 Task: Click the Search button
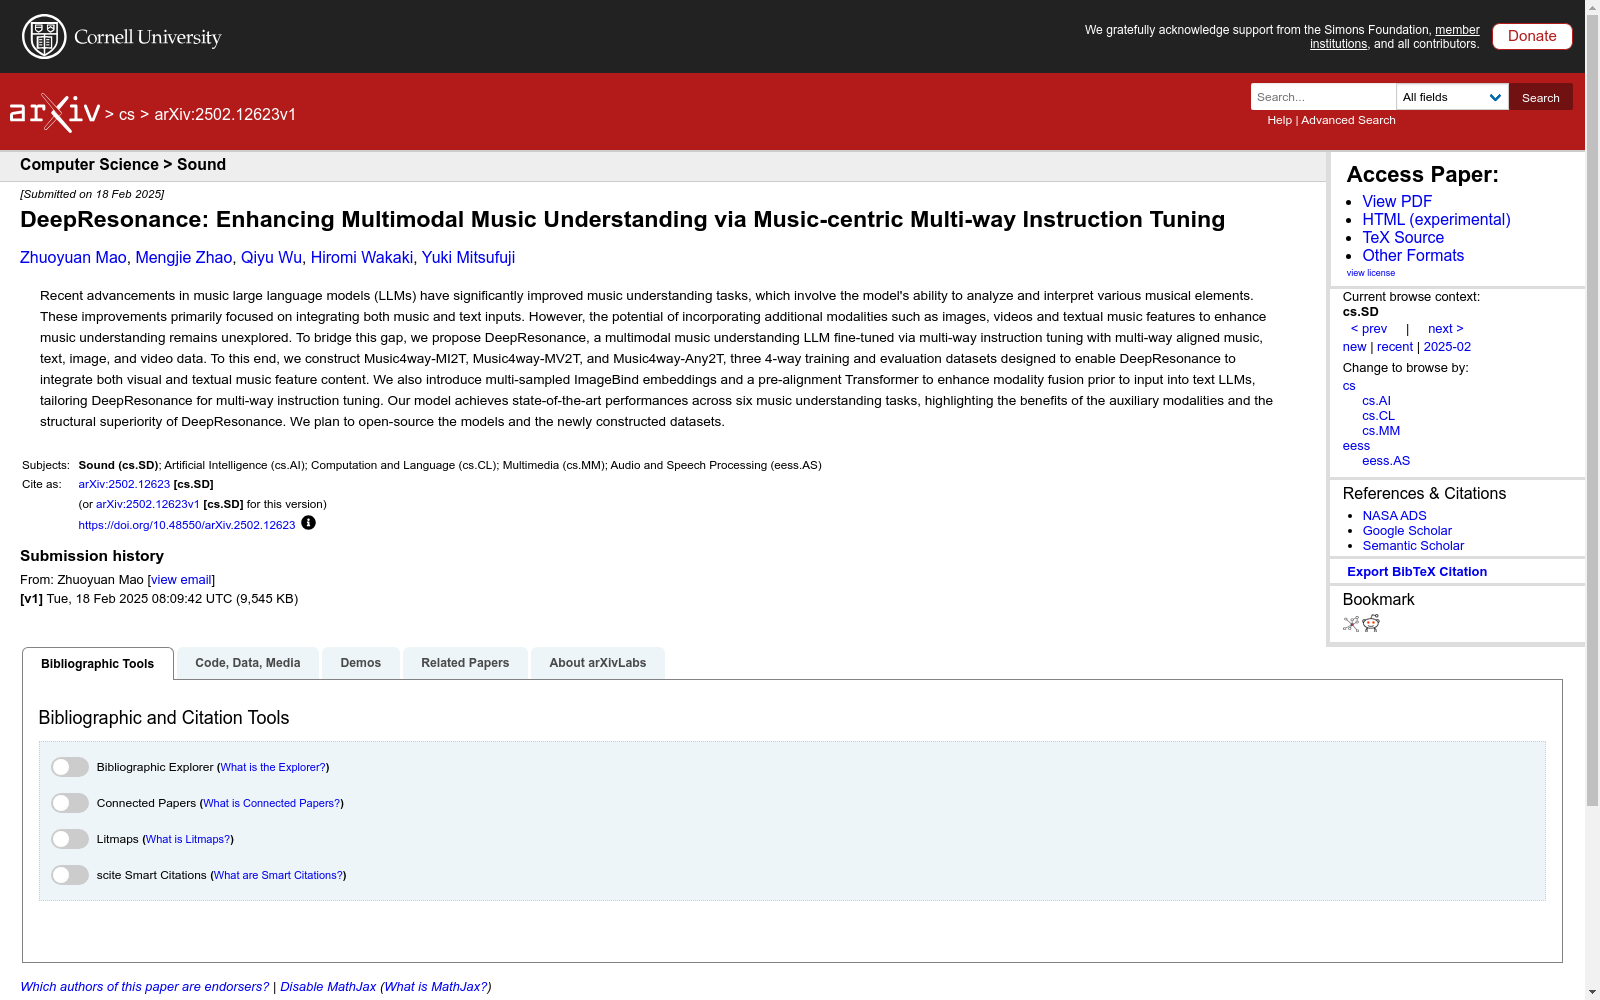click(1541, 97)
